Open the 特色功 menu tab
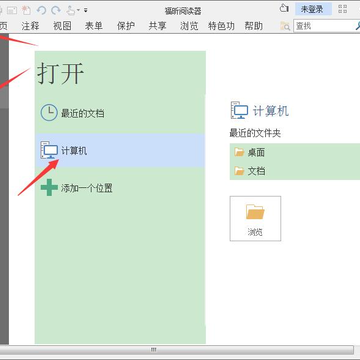Screen dimensions: 360x360 (221, 26)
